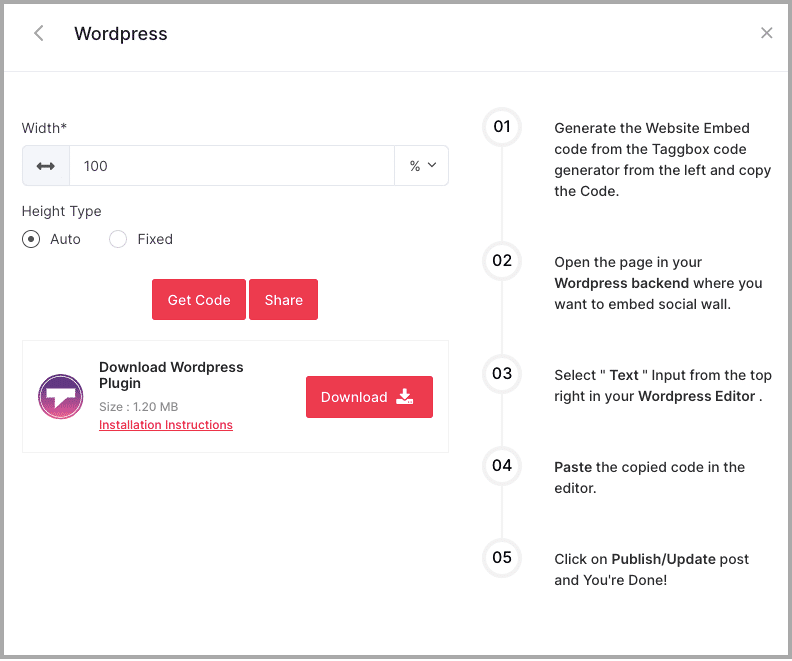Viewport: 792px width, 661px height.
Task: Click the Wordpress dialog title
Action: 121,34
